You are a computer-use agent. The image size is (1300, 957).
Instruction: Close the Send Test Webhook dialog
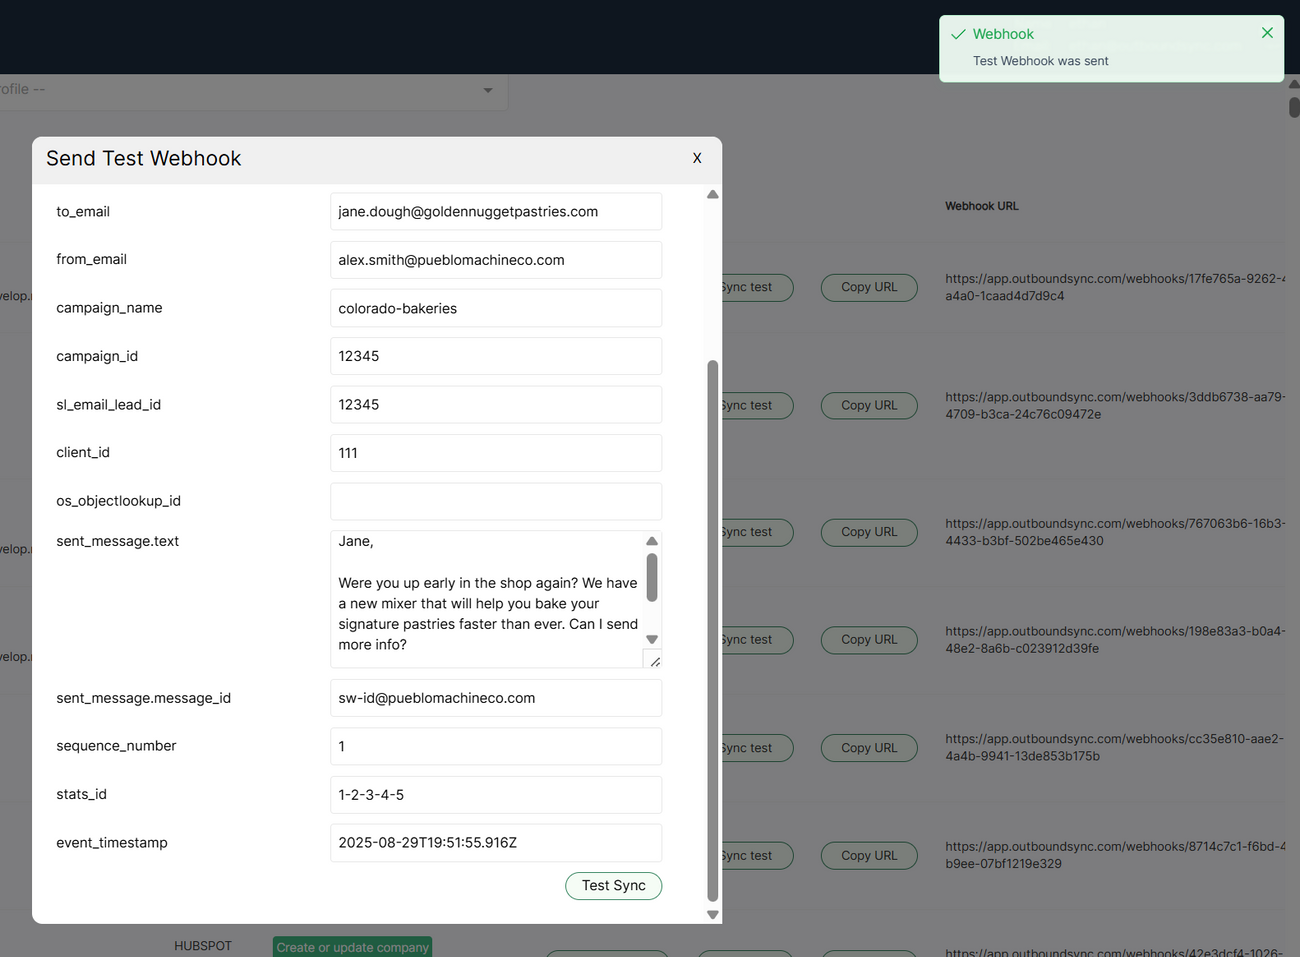click(x=697, y=158)
